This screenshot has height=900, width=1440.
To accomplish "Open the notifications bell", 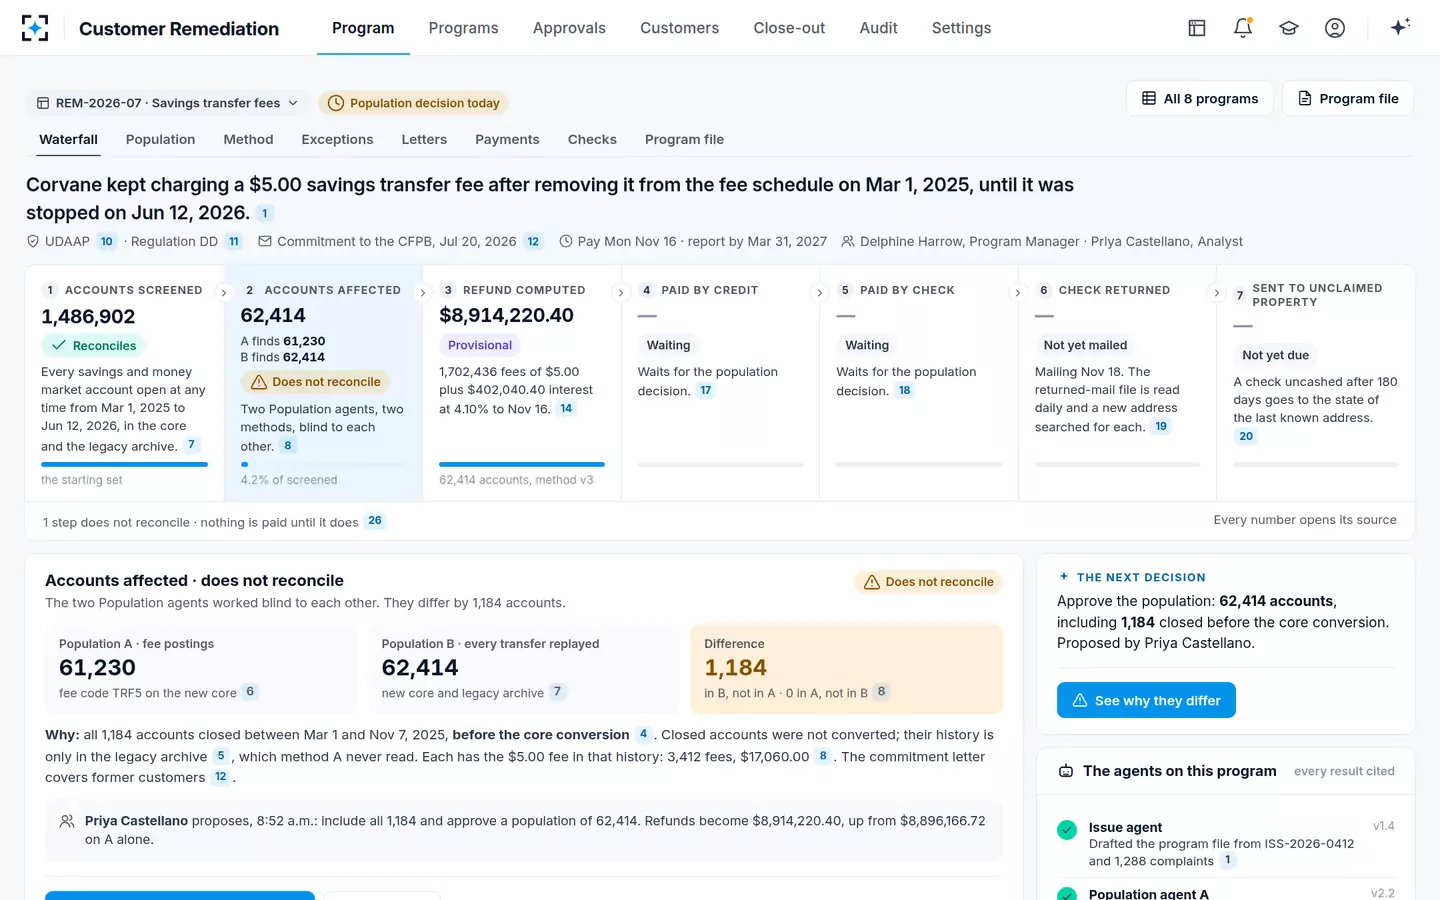I will coord(1243,28).
